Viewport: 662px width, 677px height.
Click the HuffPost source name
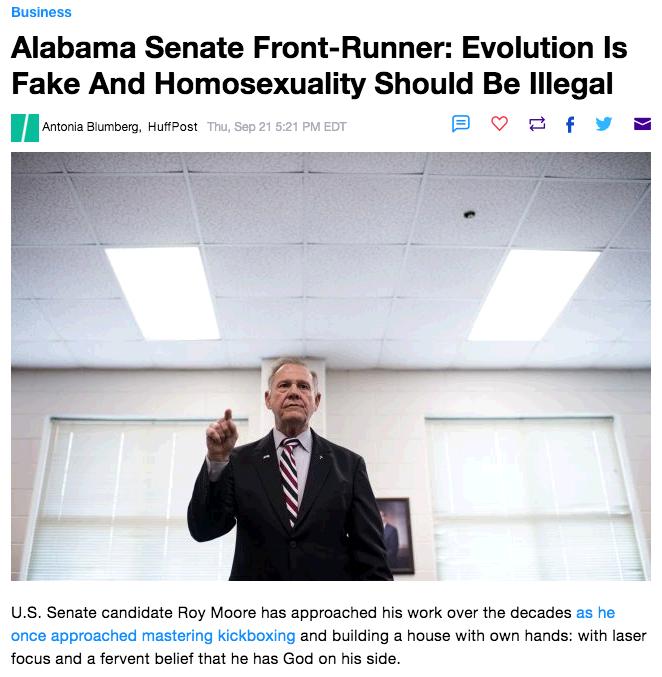[x=172, y=127]
